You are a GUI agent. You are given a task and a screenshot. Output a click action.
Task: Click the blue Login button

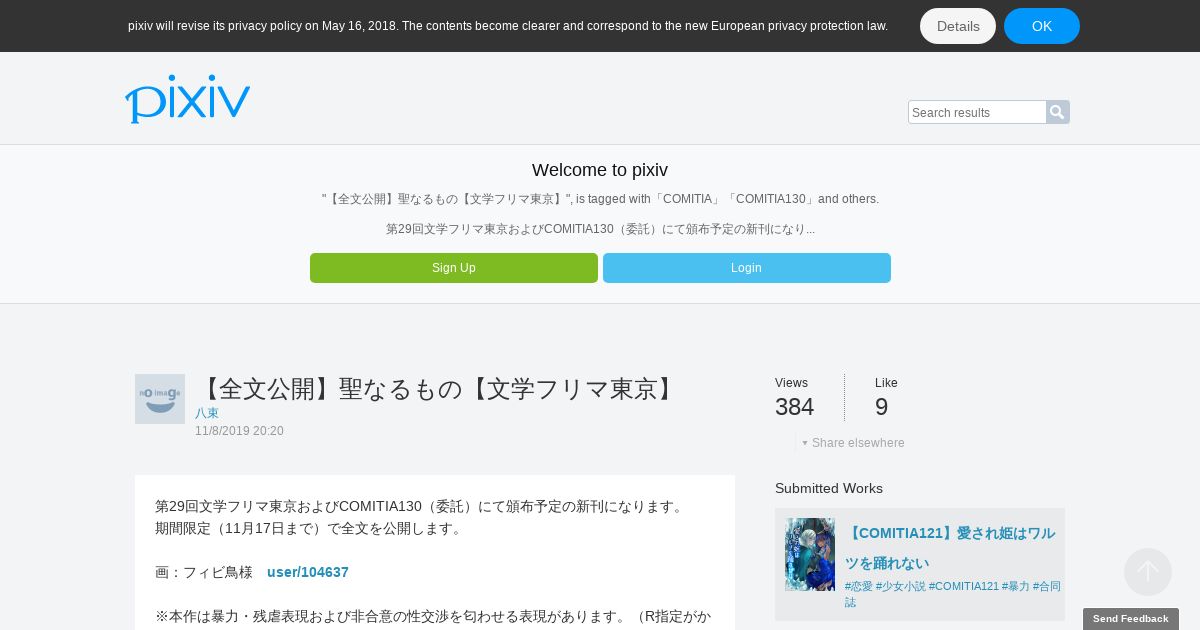point(747,268)
